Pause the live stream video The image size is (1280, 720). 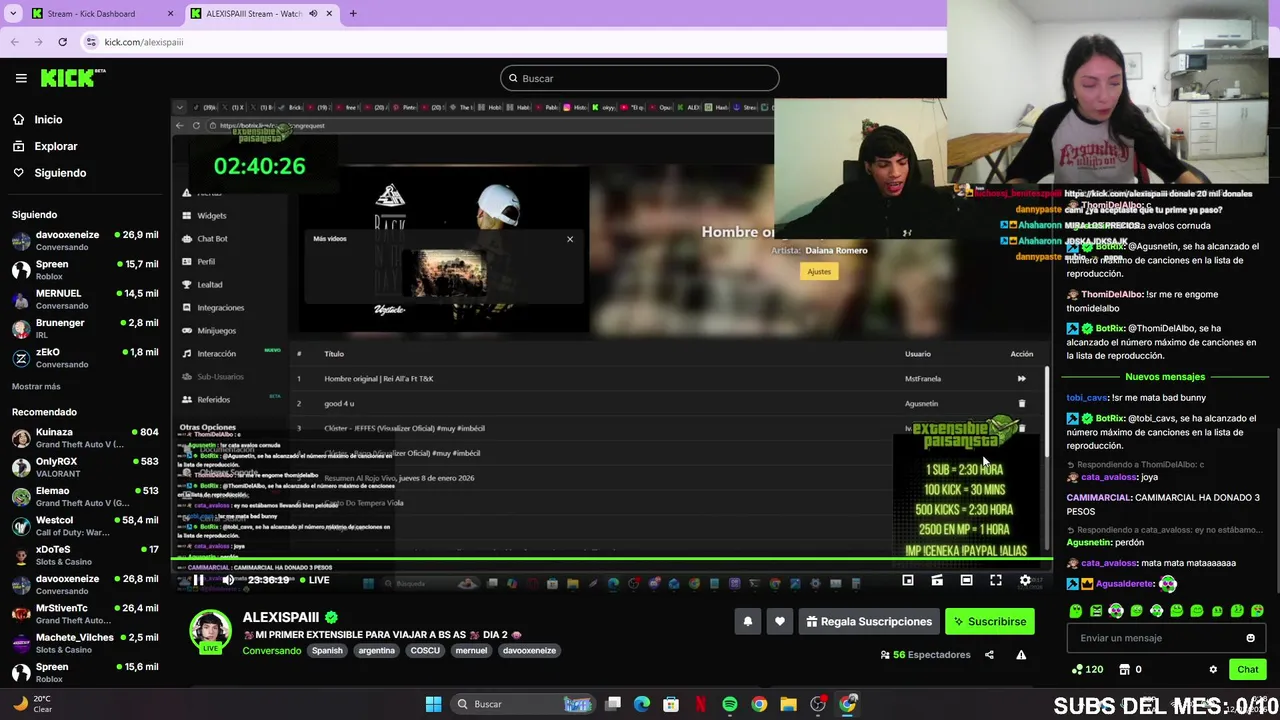pos(198,580)
